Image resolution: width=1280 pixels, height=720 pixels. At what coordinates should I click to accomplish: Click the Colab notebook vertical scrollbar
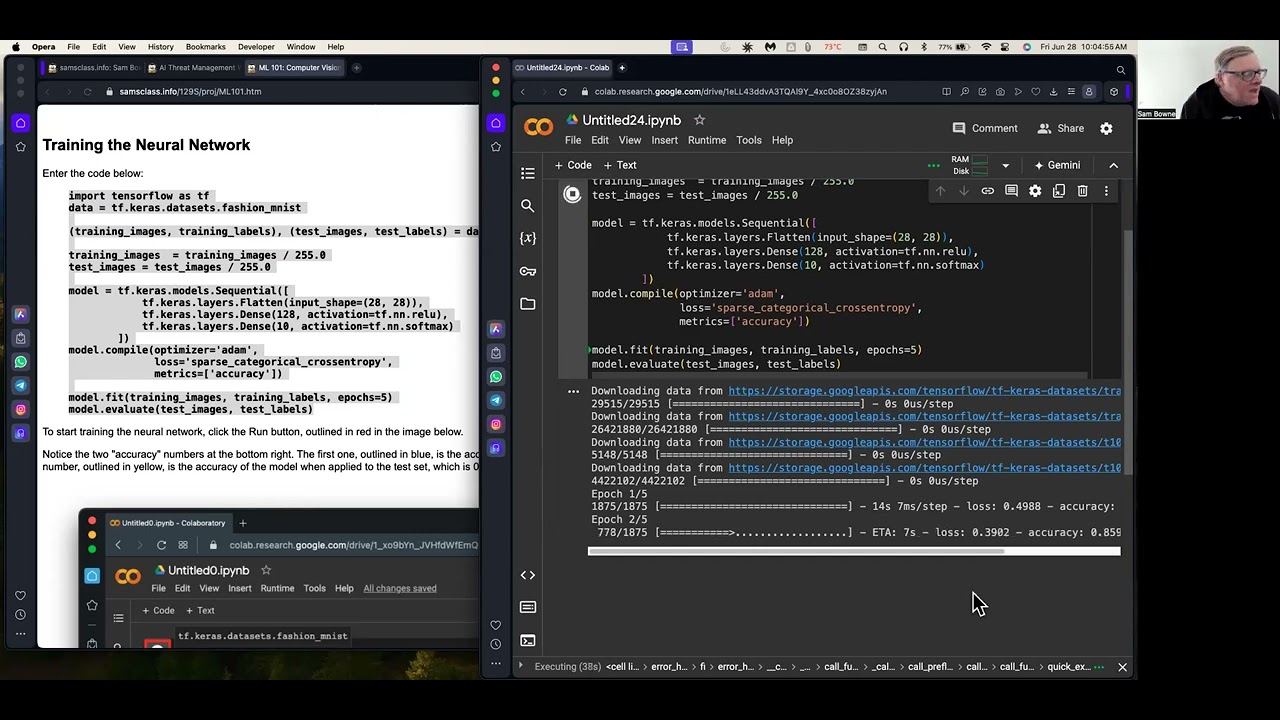1128,350
